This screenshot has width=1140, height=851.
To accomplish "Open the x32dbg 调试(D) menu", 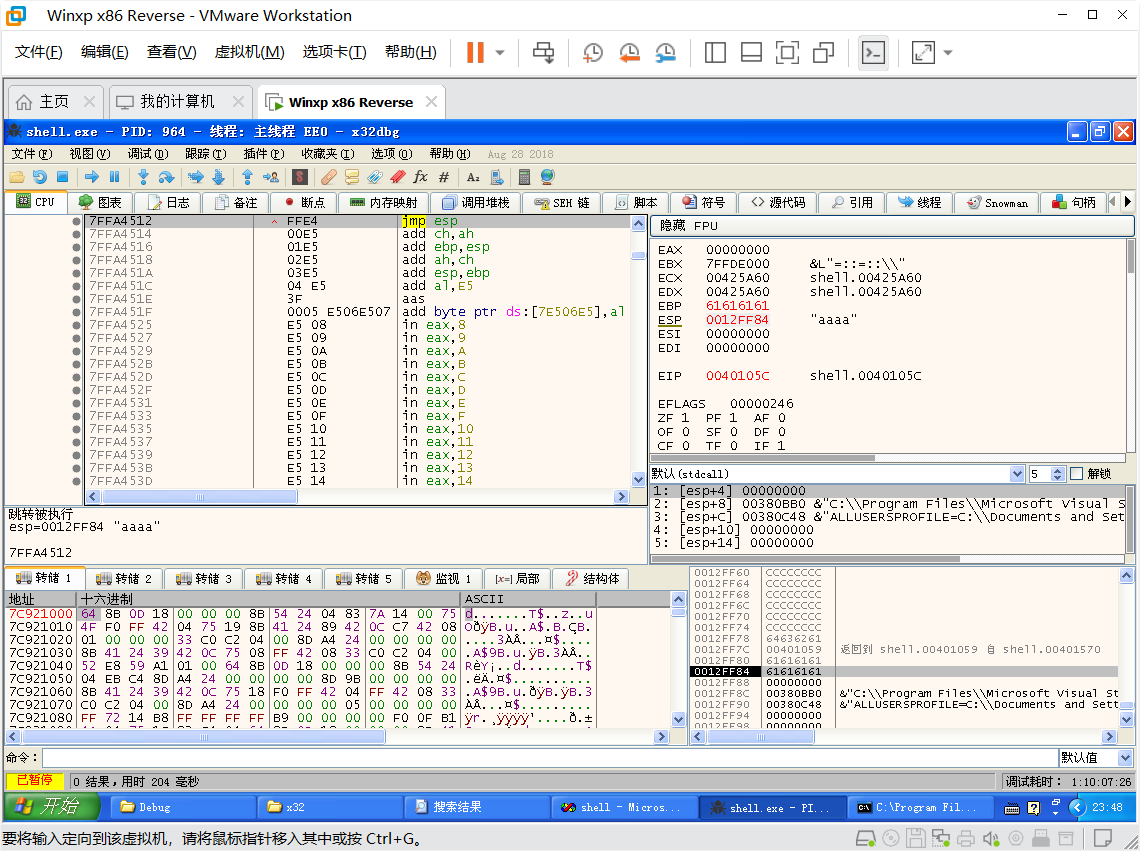I will 148,154.
